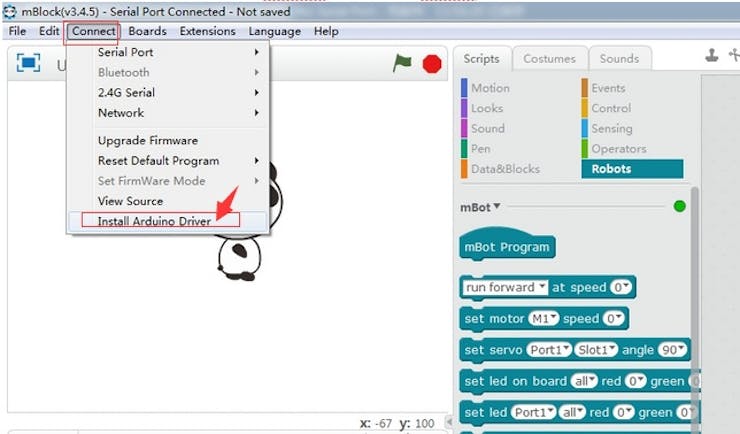Click the green mBot connection indicator
740x434 pixels.
pyautogui.click(x=680, y=206)
